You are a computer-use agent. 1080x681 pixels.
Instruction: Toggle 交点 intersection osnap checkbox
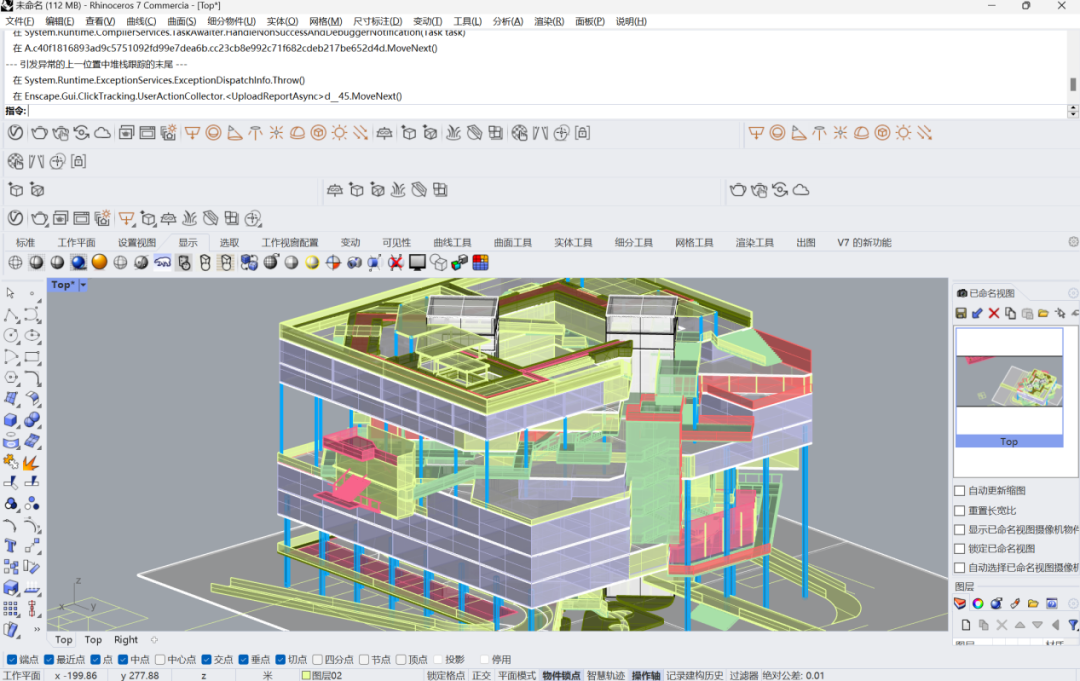[x=206, y=660]
